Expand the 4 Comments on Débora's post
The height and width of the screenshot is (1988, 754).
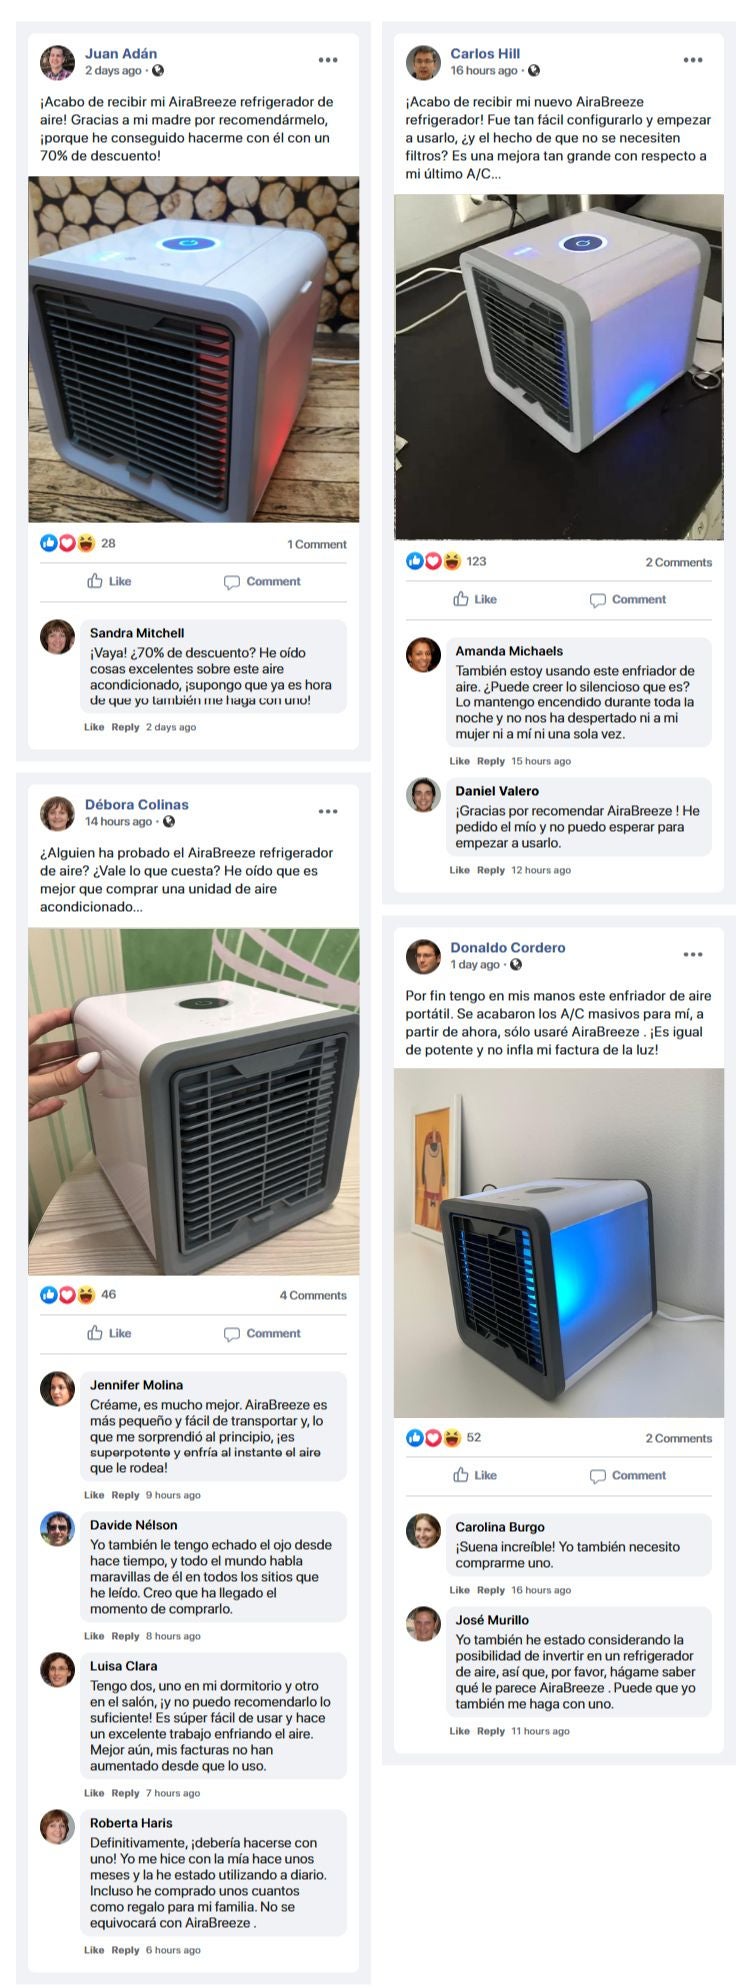pos(313,1295)
